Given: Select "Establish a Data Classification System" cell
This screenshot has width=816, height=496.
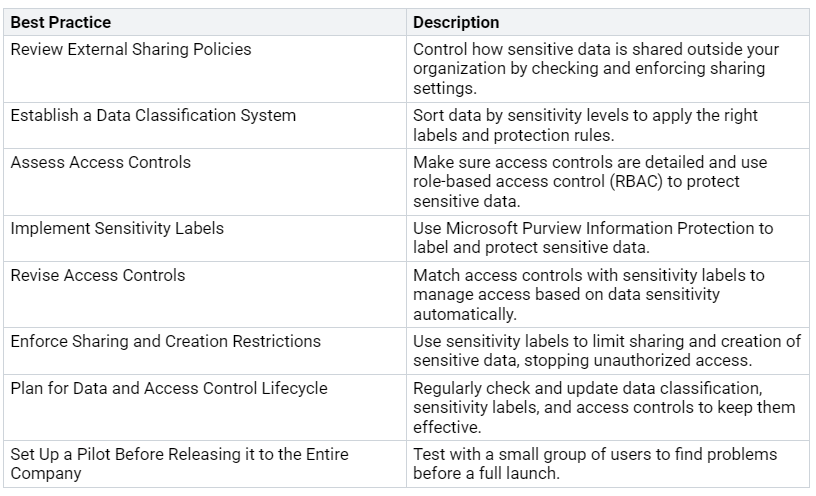Looking at the screenshot, I should [153, 115].
